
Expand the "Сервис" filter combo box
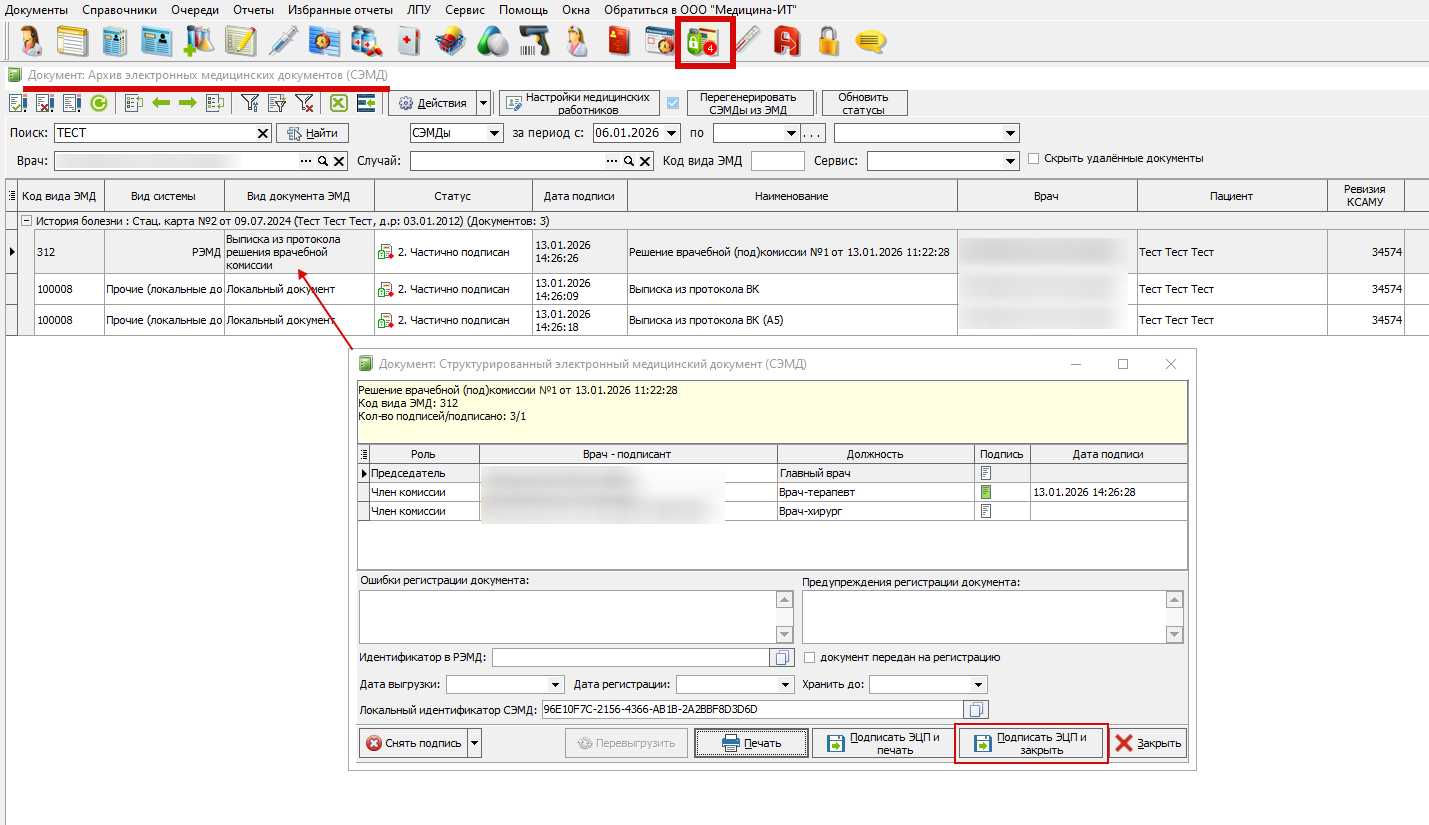pos(1010,162)
